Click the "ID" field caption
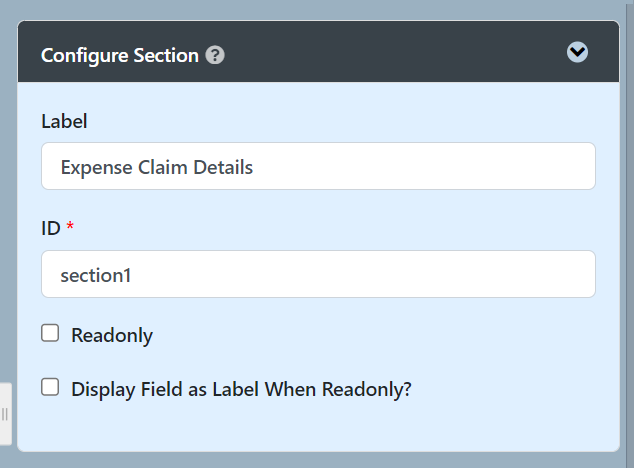 [51, 229]
